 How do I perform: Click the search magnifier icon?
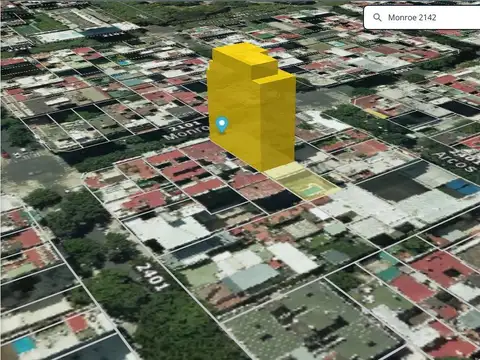377,17
